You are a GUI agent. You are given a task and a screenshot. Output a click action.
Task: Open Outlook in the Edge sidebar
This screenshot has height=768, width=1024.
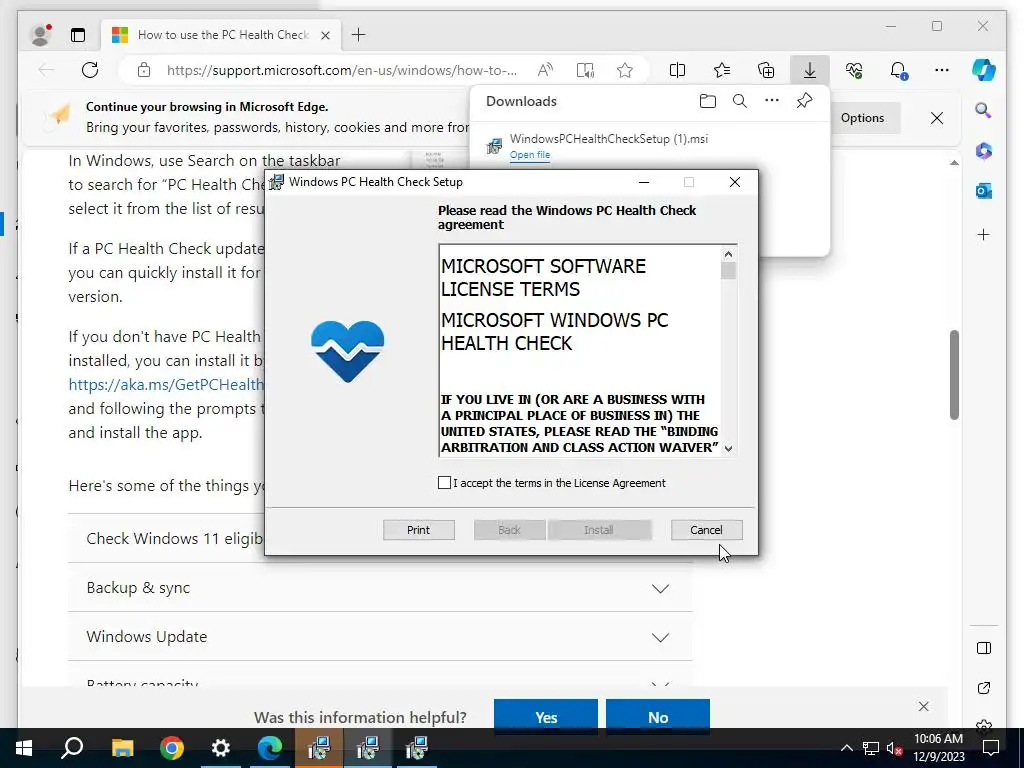[984, 191]
